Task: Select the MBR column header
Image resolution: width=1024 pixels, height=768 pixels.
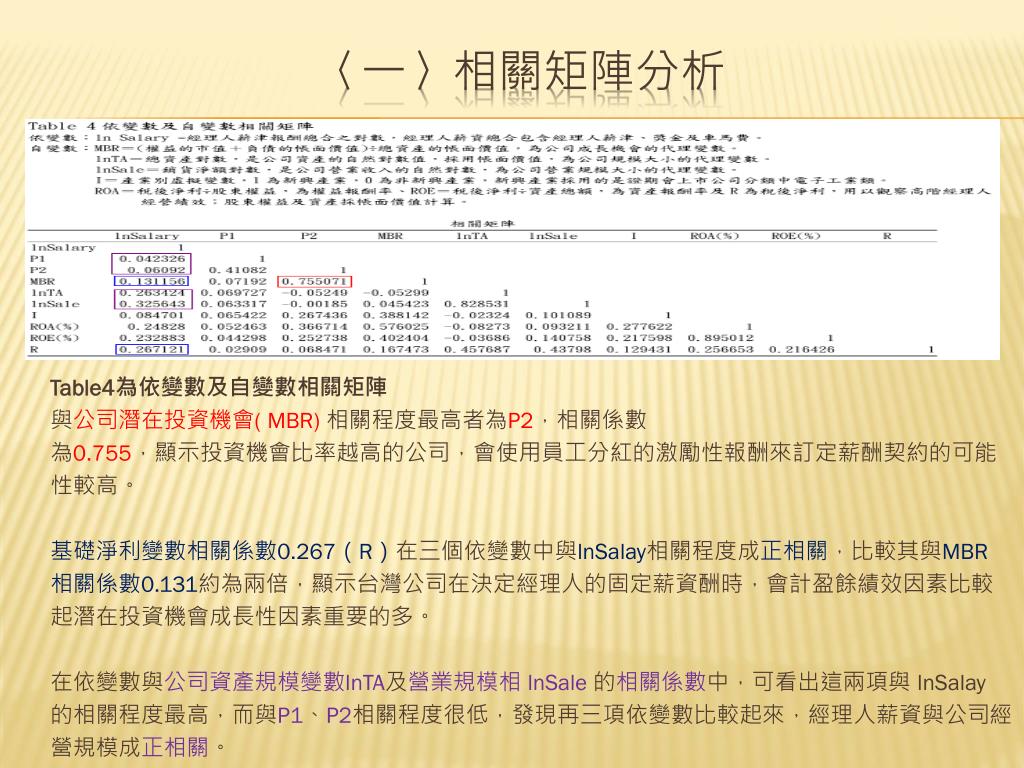Action: pos(390,236)
